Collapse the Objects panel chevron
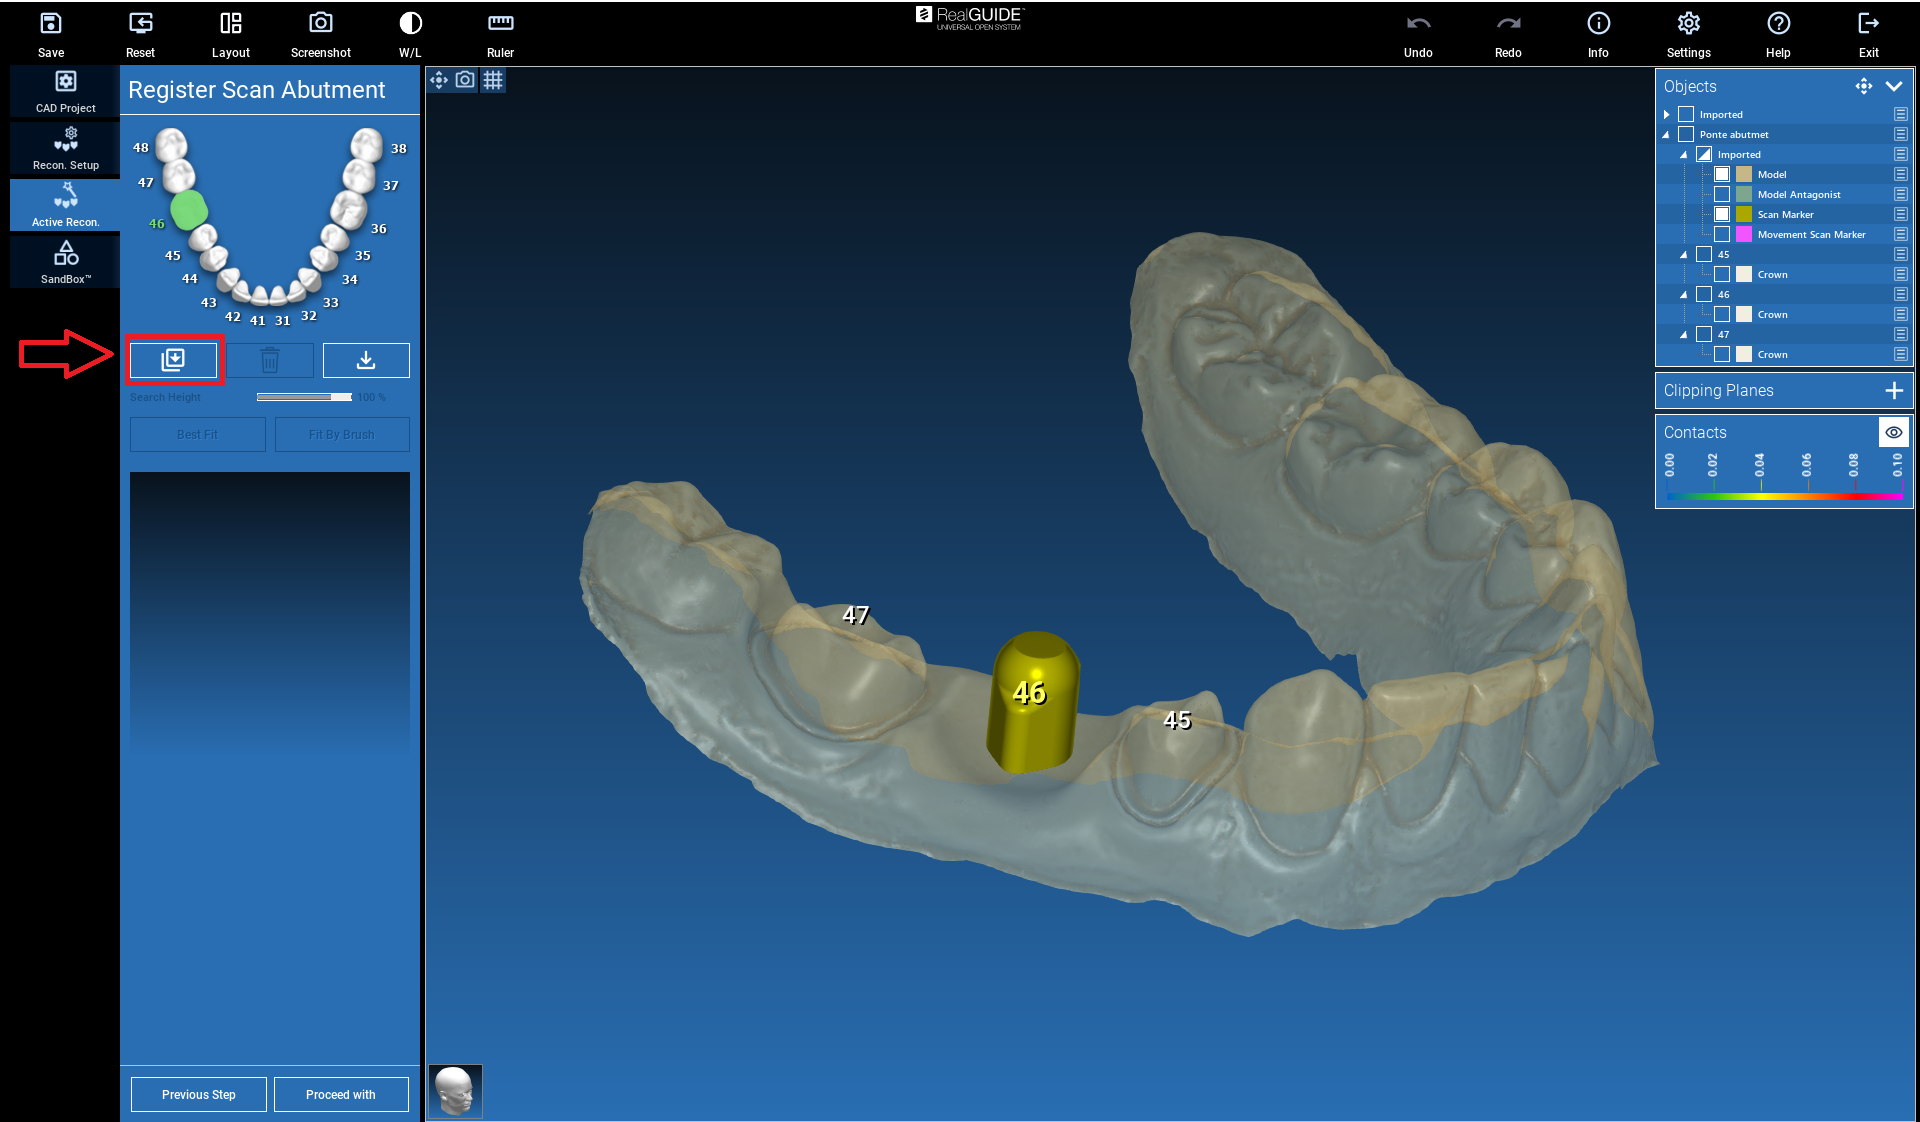 1893,86
